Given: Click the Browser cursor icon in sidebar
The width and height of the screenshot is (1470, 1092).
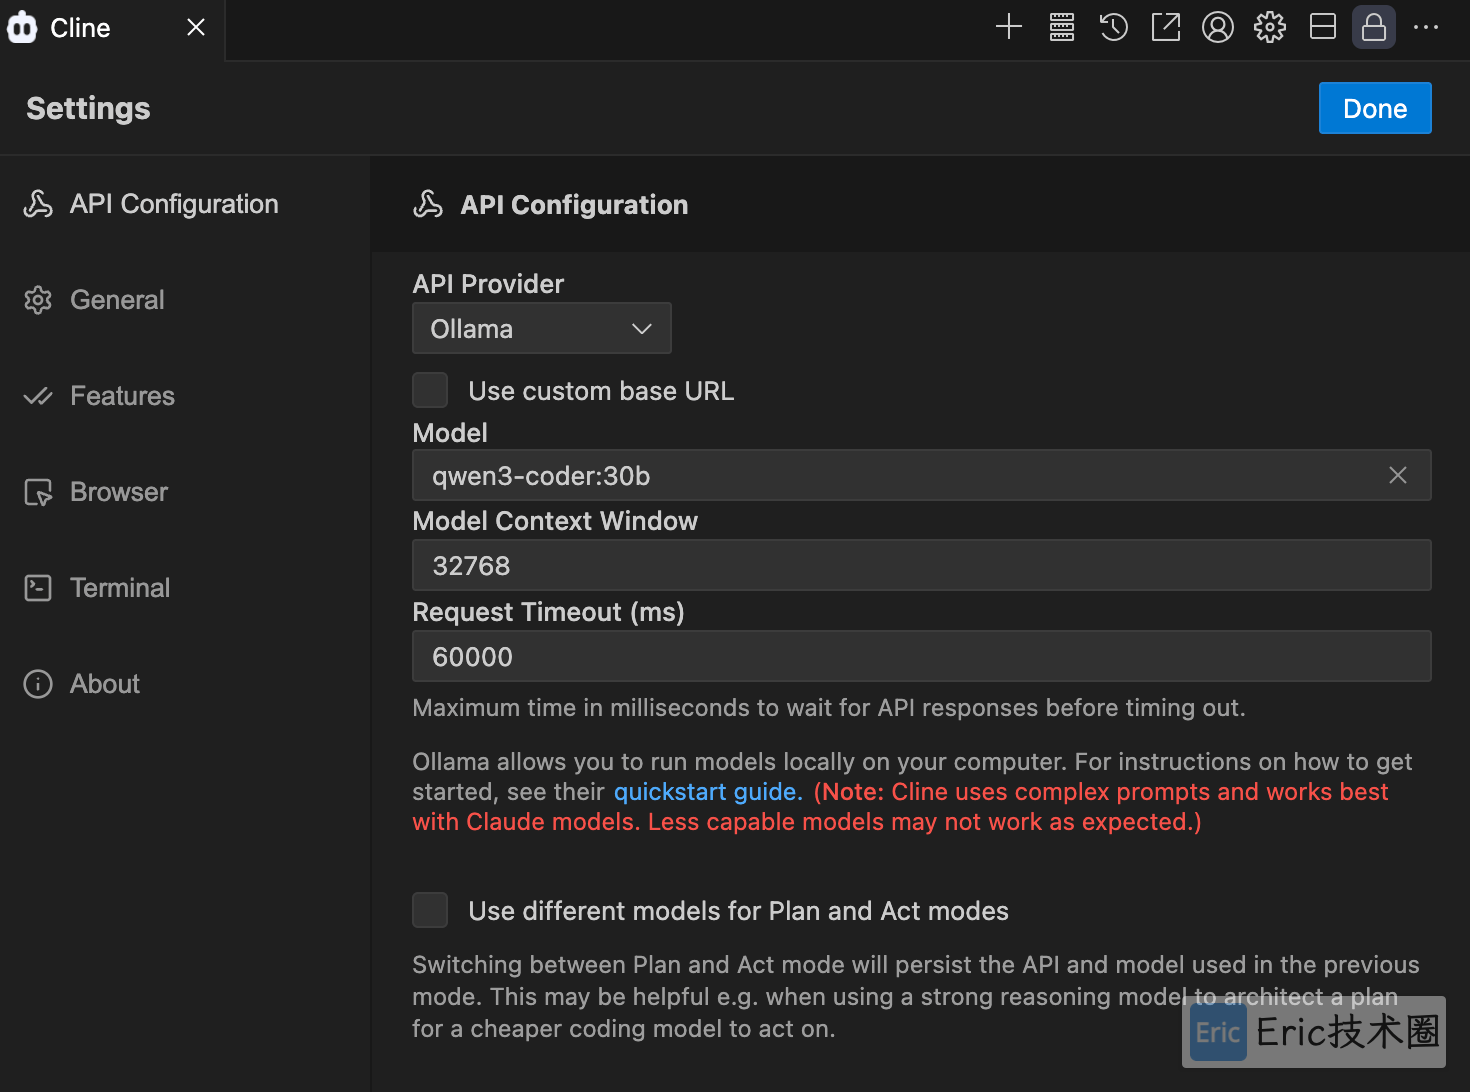Looking at the screenshot, I should [38, 492].
